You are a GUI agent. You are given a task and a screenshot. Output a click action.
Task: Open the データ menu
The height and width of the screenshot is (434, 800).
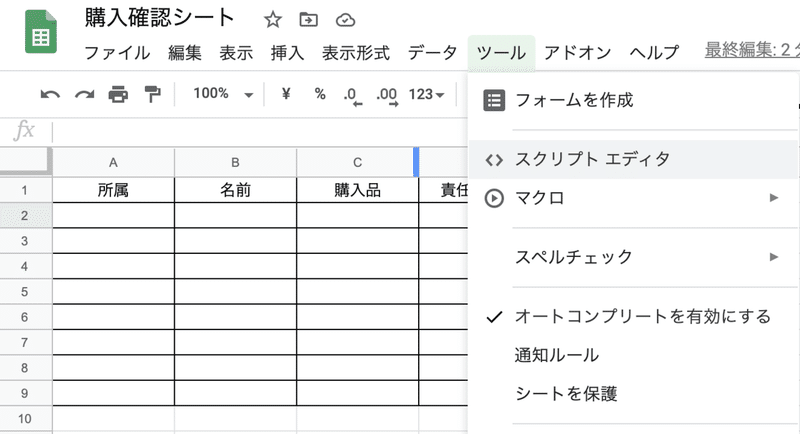point(432,53)
